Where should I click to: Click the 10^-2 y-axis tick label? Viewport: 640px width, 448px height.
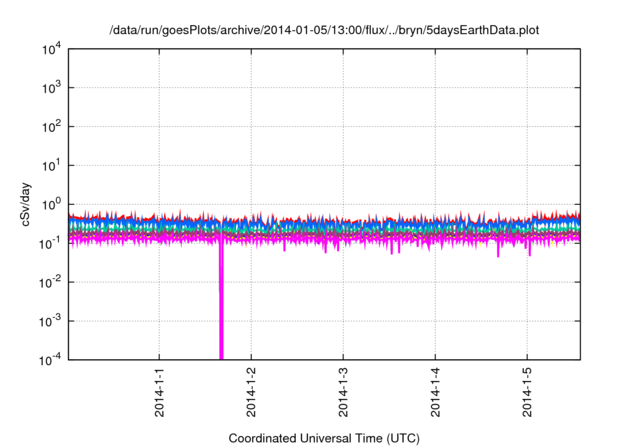(x=51, y=282)
